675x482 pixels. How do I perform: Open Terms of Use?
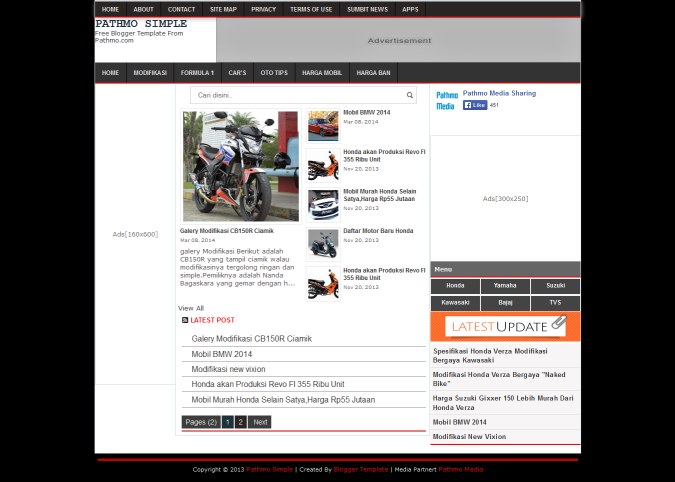(311, 9)
